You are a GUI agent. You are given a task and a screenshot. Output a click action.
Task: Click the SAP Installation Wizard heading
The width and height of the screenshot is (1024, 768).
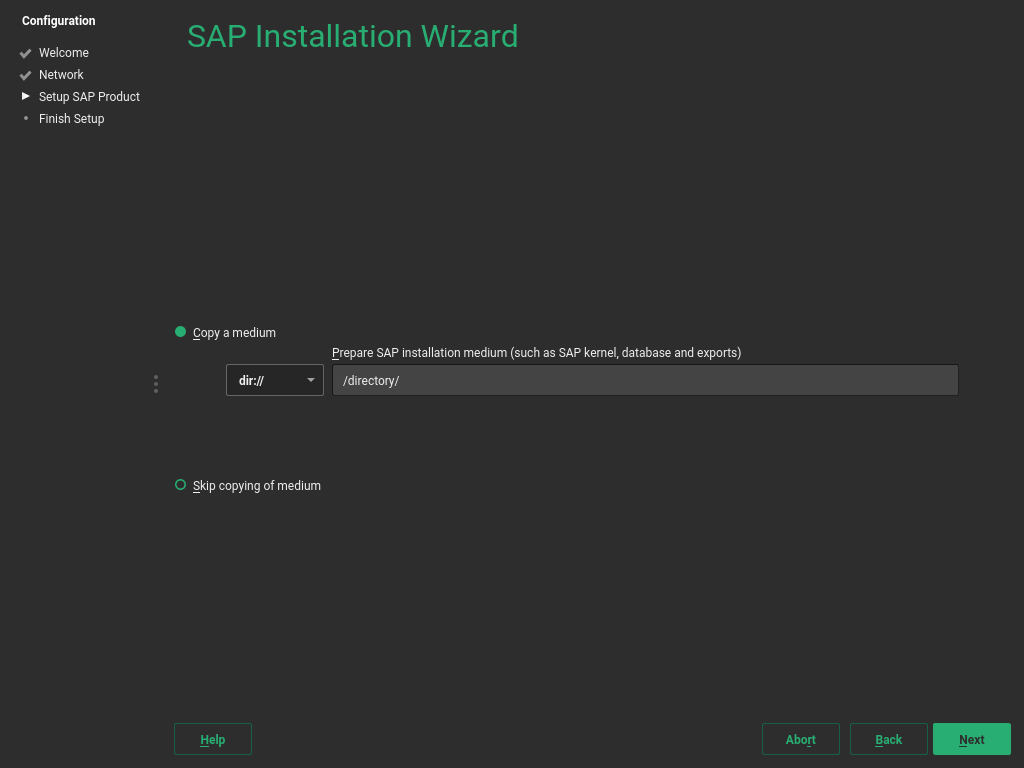(352, 36)
